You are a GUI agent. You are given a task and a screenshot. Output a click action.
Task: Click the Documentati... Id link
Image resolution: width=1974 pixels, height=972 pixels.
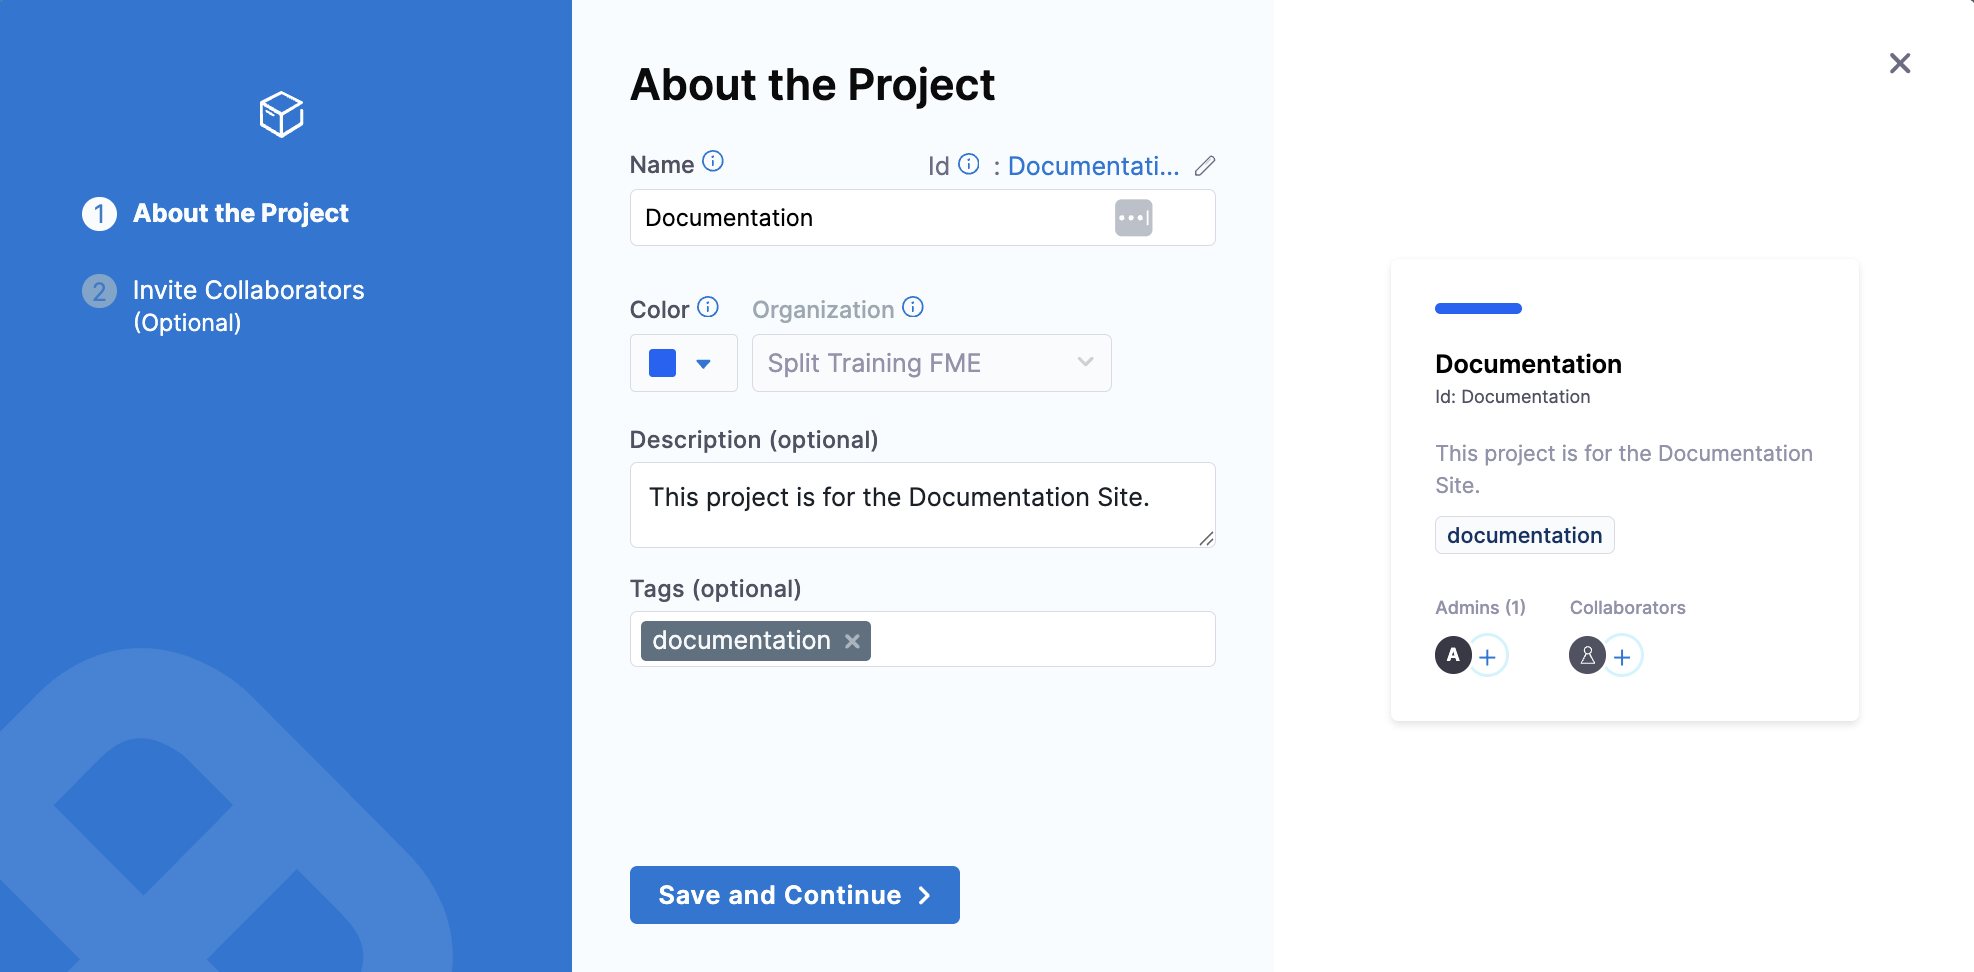point(1093,166)
